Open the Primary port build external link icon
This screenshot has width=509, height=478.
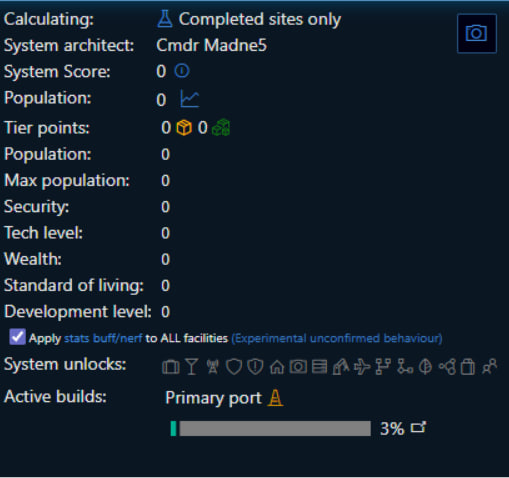418,428
